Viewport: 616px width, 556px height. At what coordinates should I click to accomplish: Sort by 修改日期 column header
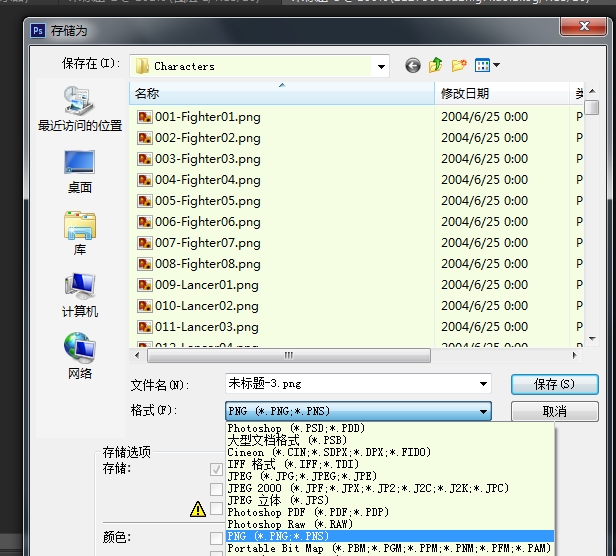pyautogui.click(x=502, y=94)
